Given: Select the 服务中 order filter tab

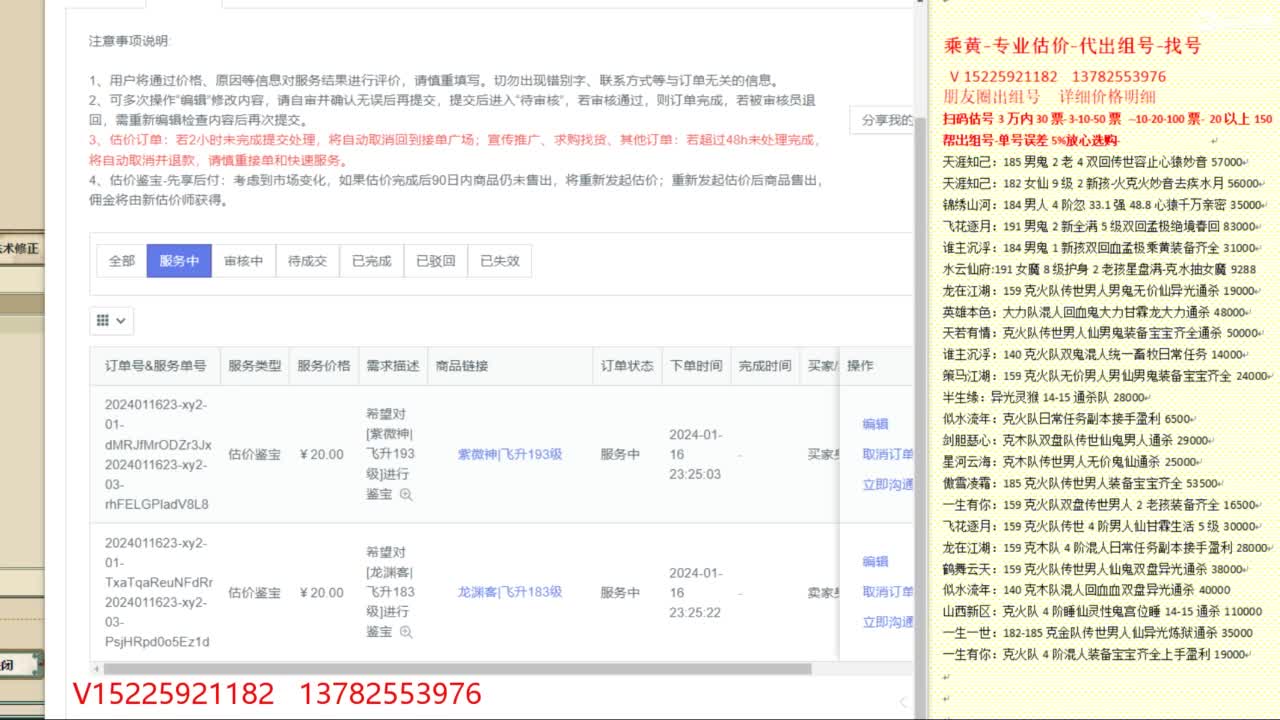Looking at the screenshot, I should point(179,261).
